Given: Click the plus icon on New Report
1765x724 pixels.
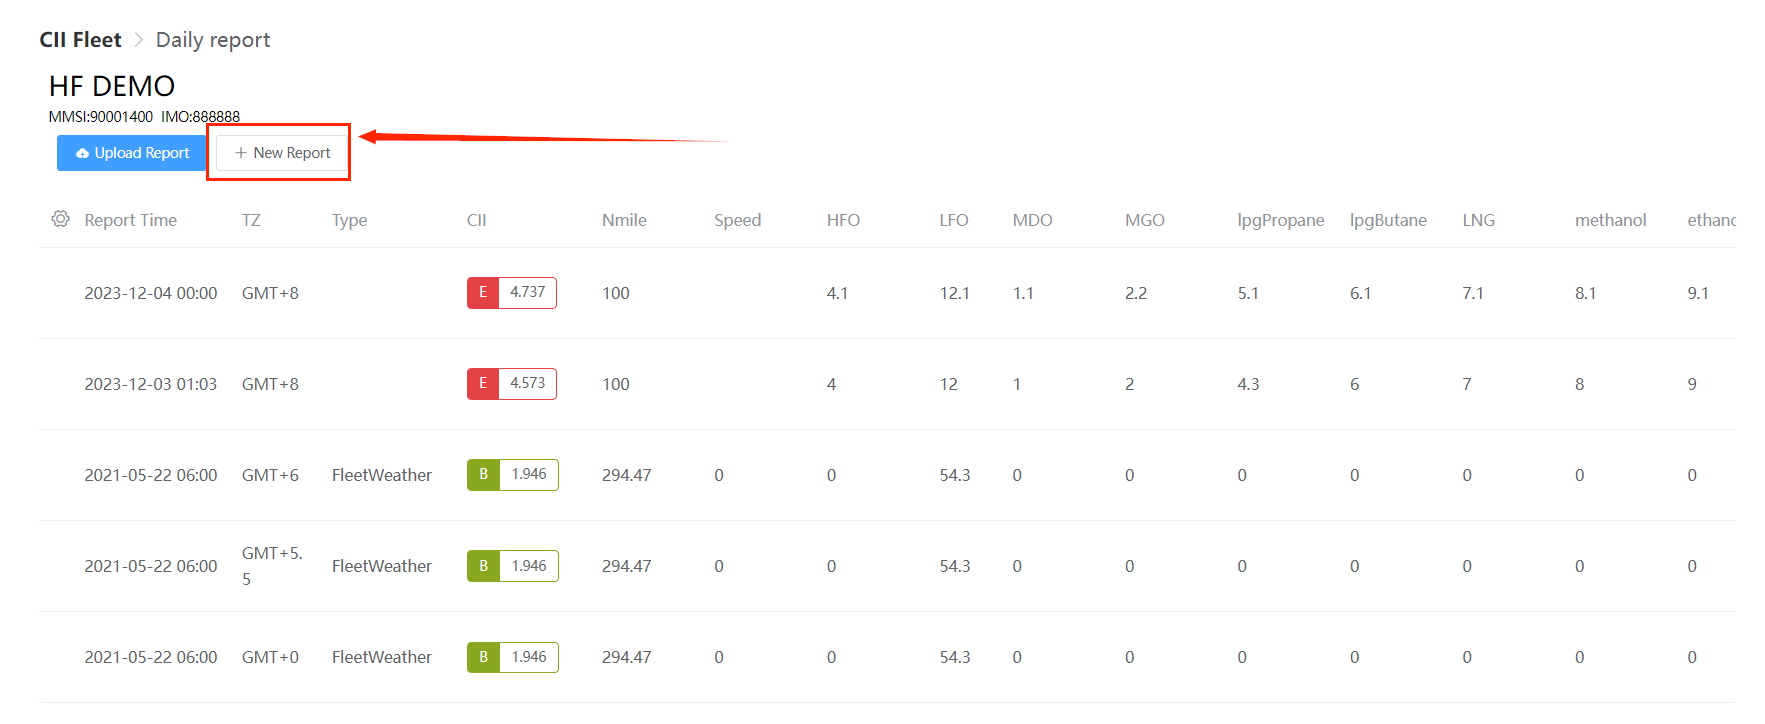Looking at the screenshot, I should coord(241,153).
